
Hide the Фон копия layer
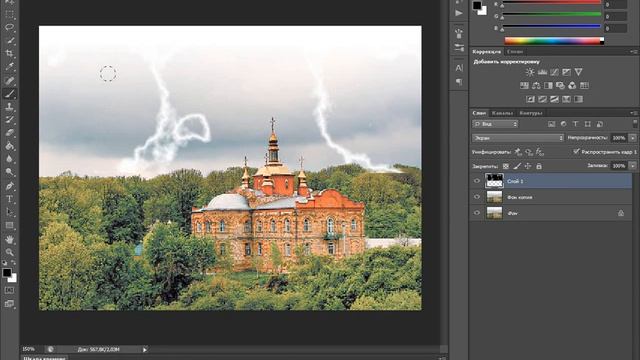coord(477,197)
